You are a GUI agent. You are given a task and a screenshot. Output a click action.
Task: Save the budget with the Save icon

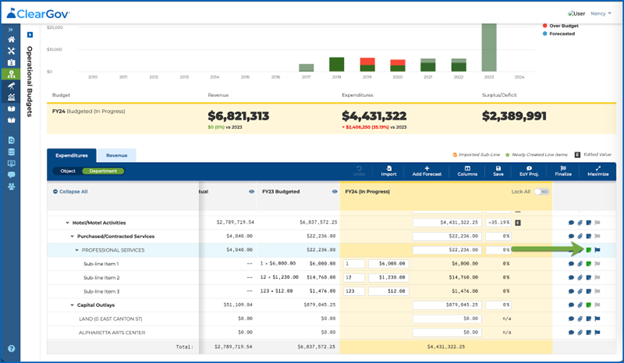pyautogui.click(x=498, y=171)
